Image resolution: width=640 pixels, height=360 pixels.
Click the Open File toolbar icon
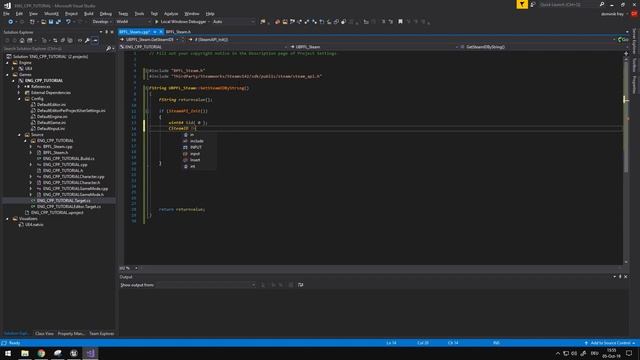[x=43, y=22]
